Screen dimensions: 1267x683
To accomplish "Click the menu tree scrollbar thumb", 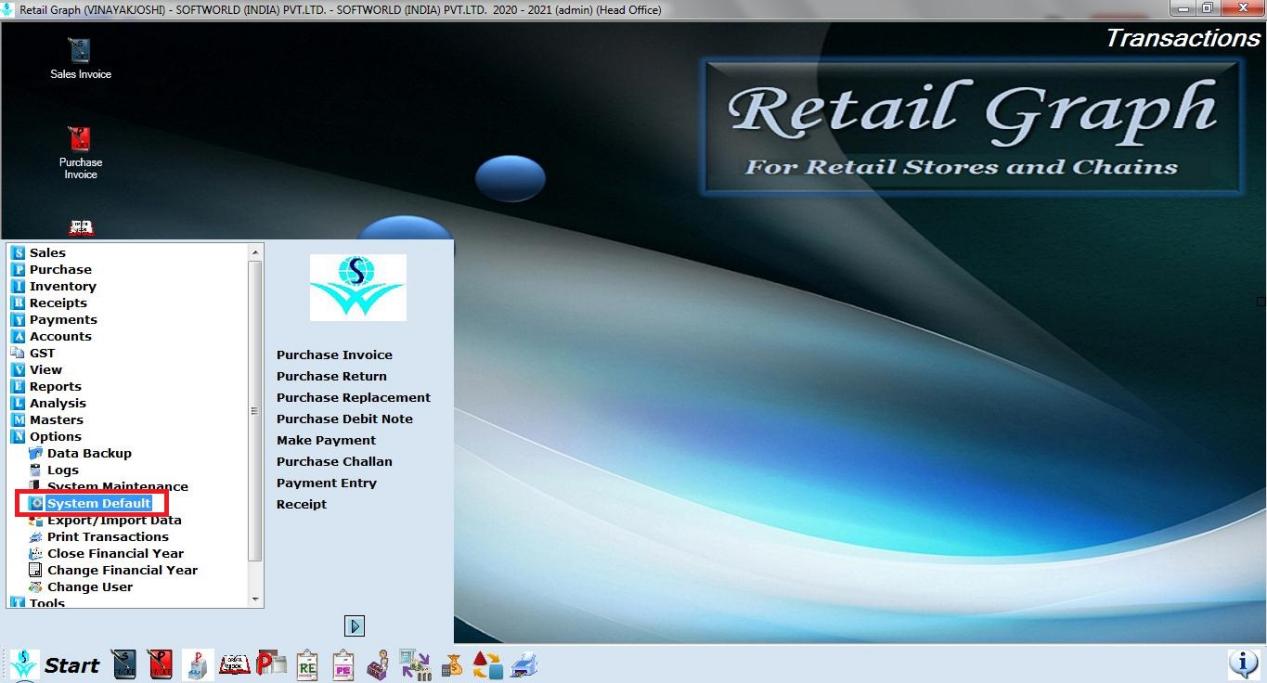I will click(x=255, y=411).
